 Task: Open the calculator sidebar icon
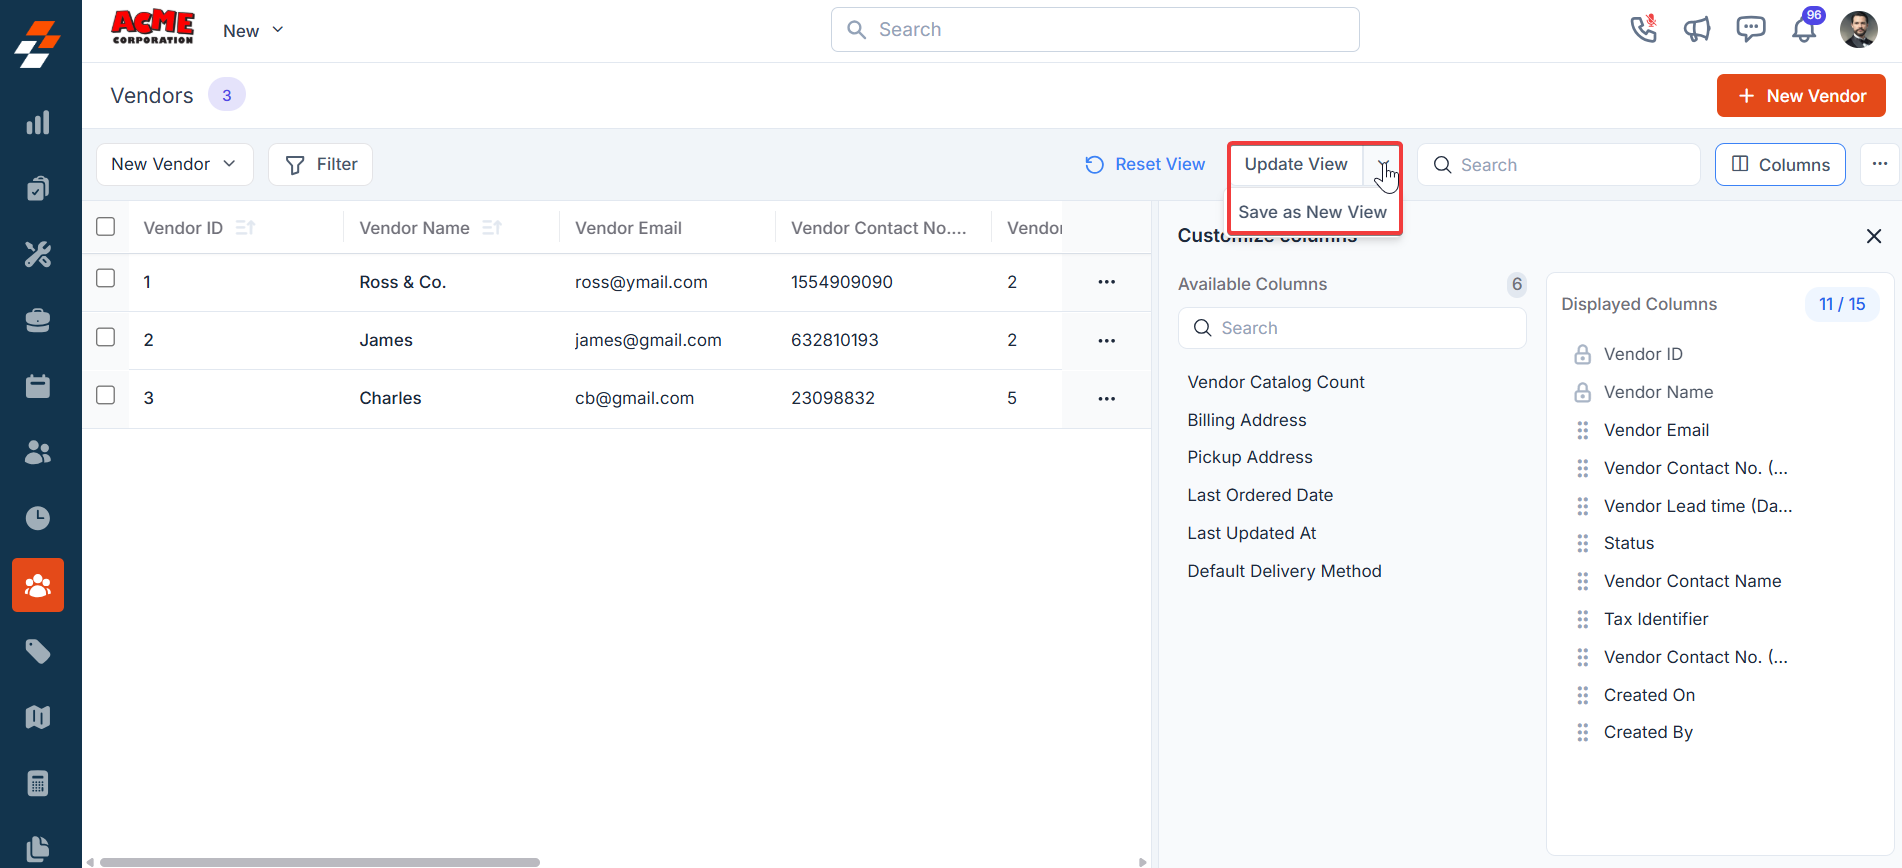[38, 783]
